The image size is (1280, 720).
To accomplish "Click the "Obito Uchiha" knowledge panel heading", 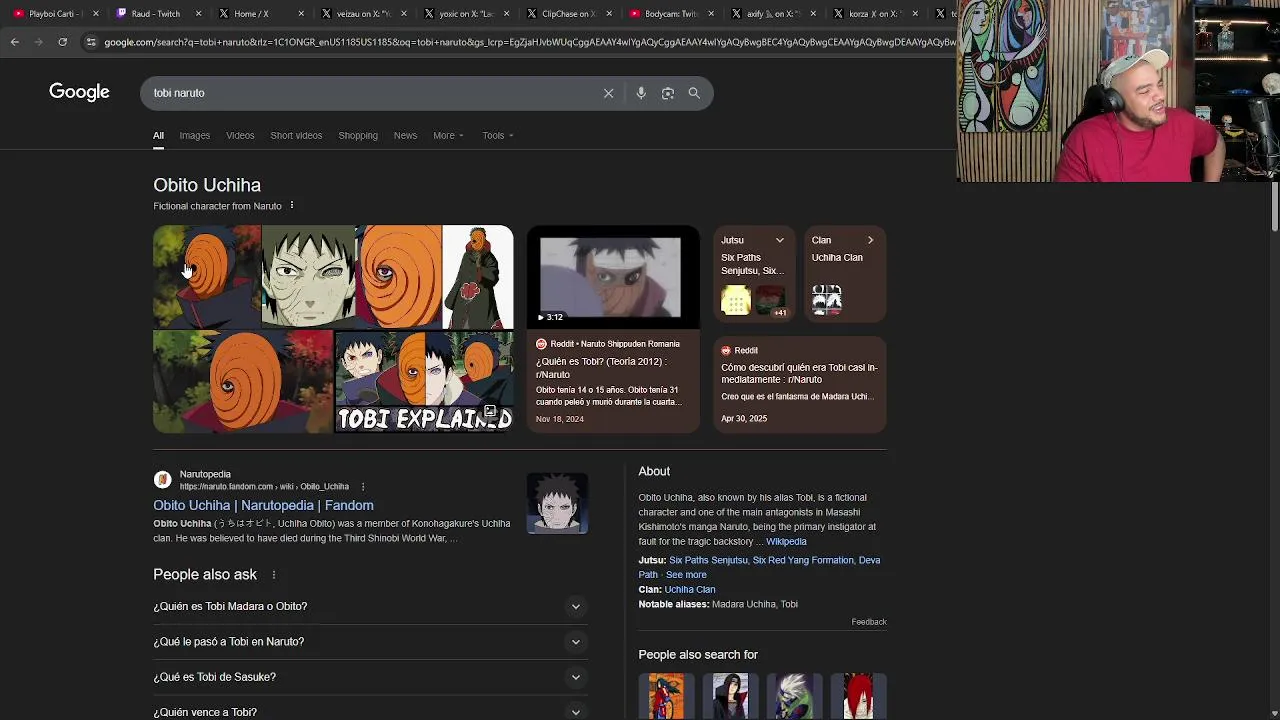I will (207, 185).
